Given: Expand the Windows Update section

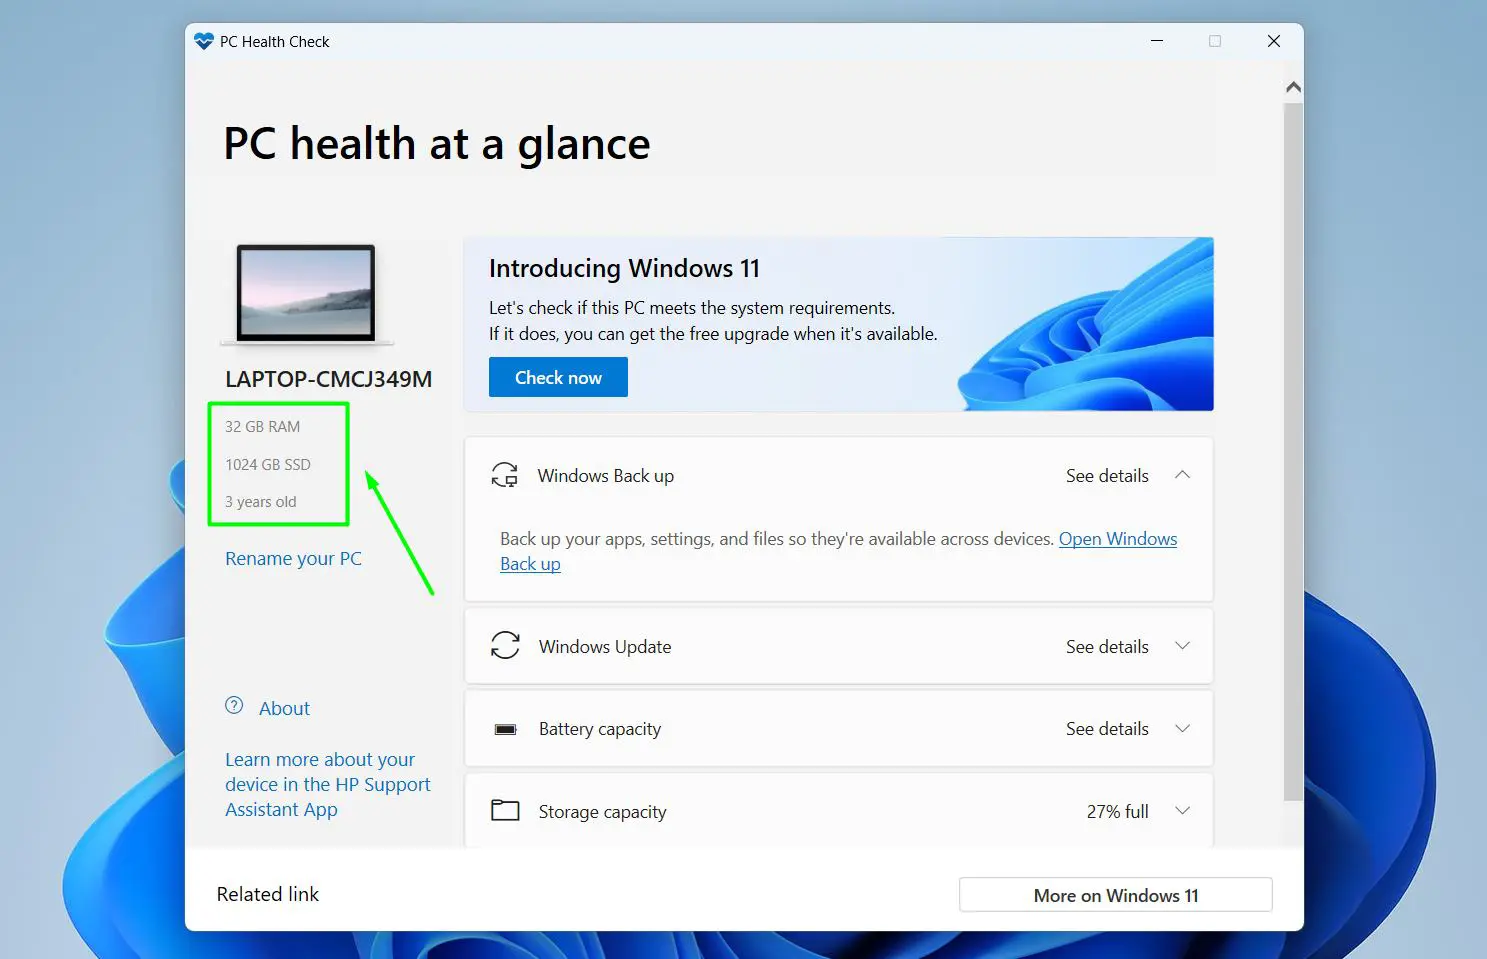Looking at the screenshot, I should pyautogui.click(x=1183, y=646).
